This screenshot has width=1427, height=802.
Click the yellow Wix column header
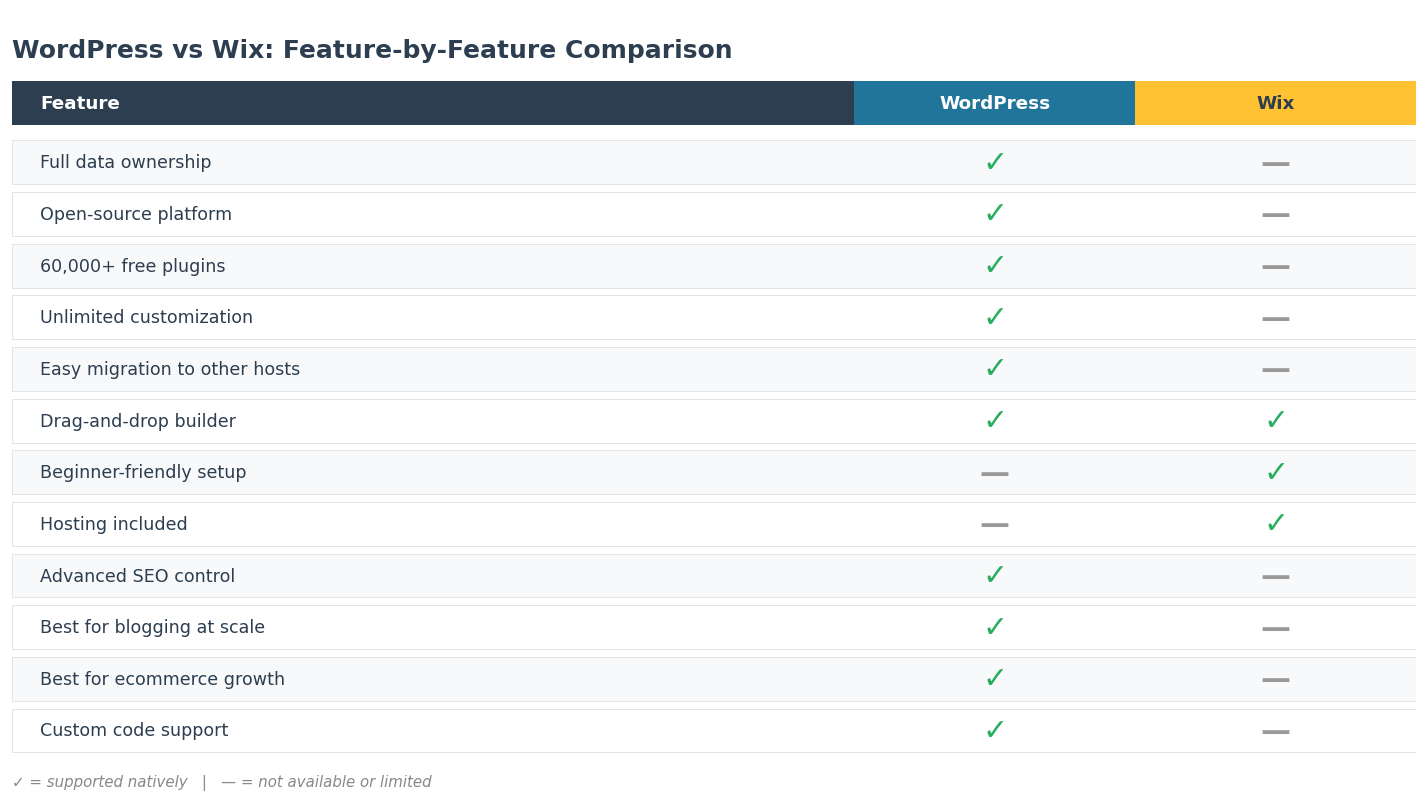click(1275, 103)
